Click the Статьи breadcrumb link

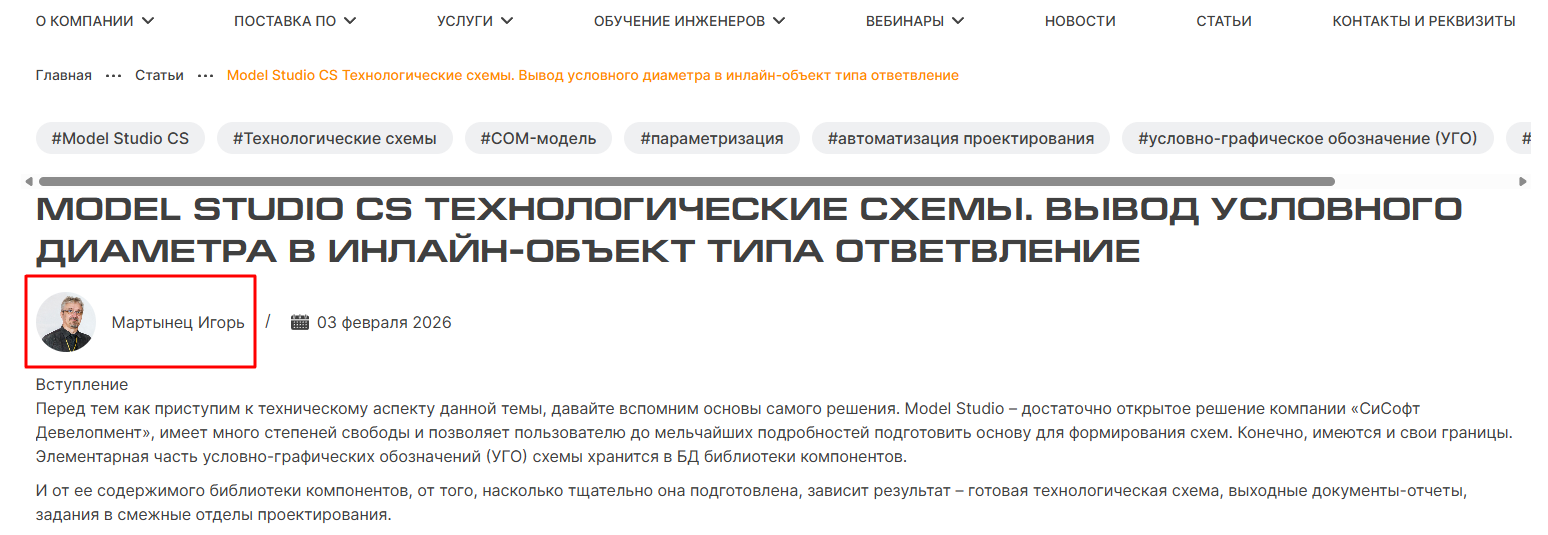[x=159, y=75]
